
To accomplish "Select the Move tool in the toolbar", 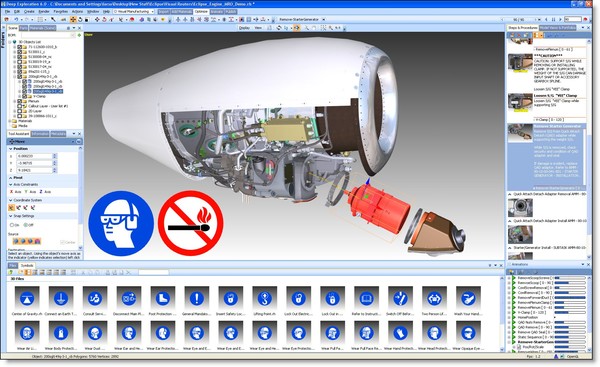I will point(73,20).
